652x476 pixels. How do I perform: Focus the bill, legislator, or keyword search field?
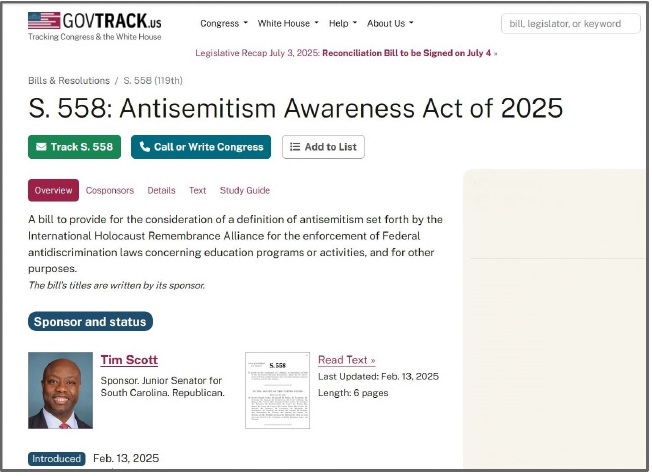(x=570, y=24)
